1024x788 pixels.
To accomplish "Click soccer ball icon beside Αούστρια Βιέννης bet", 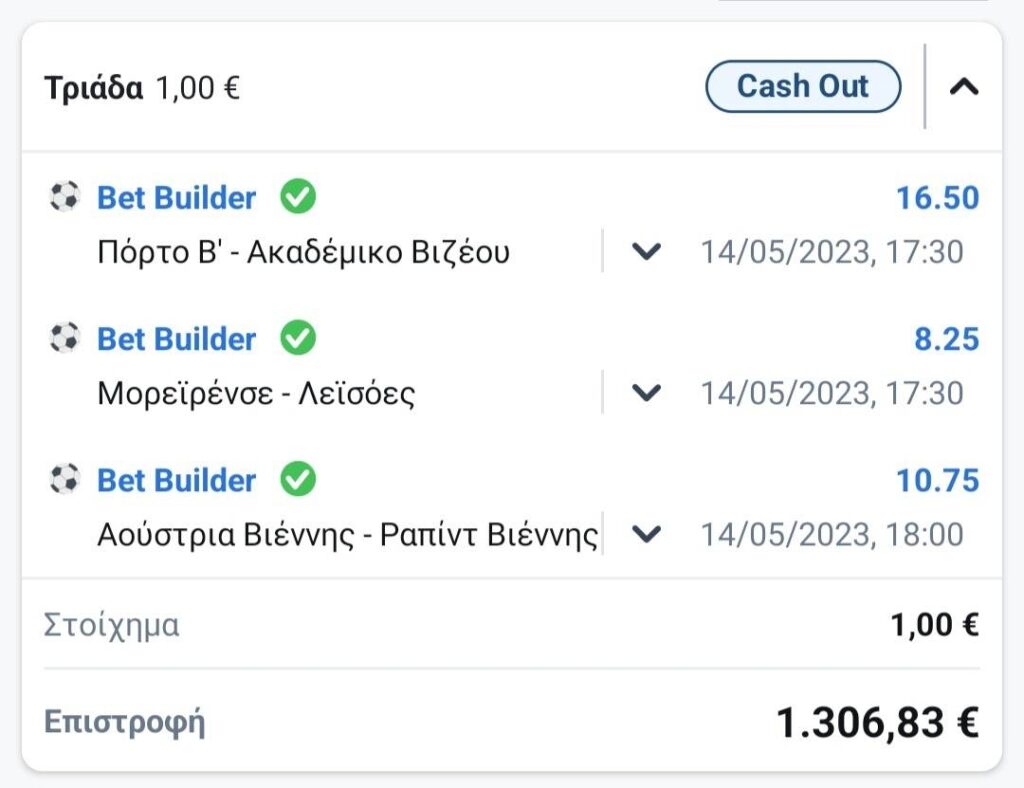I will click(x=64, y=480).
